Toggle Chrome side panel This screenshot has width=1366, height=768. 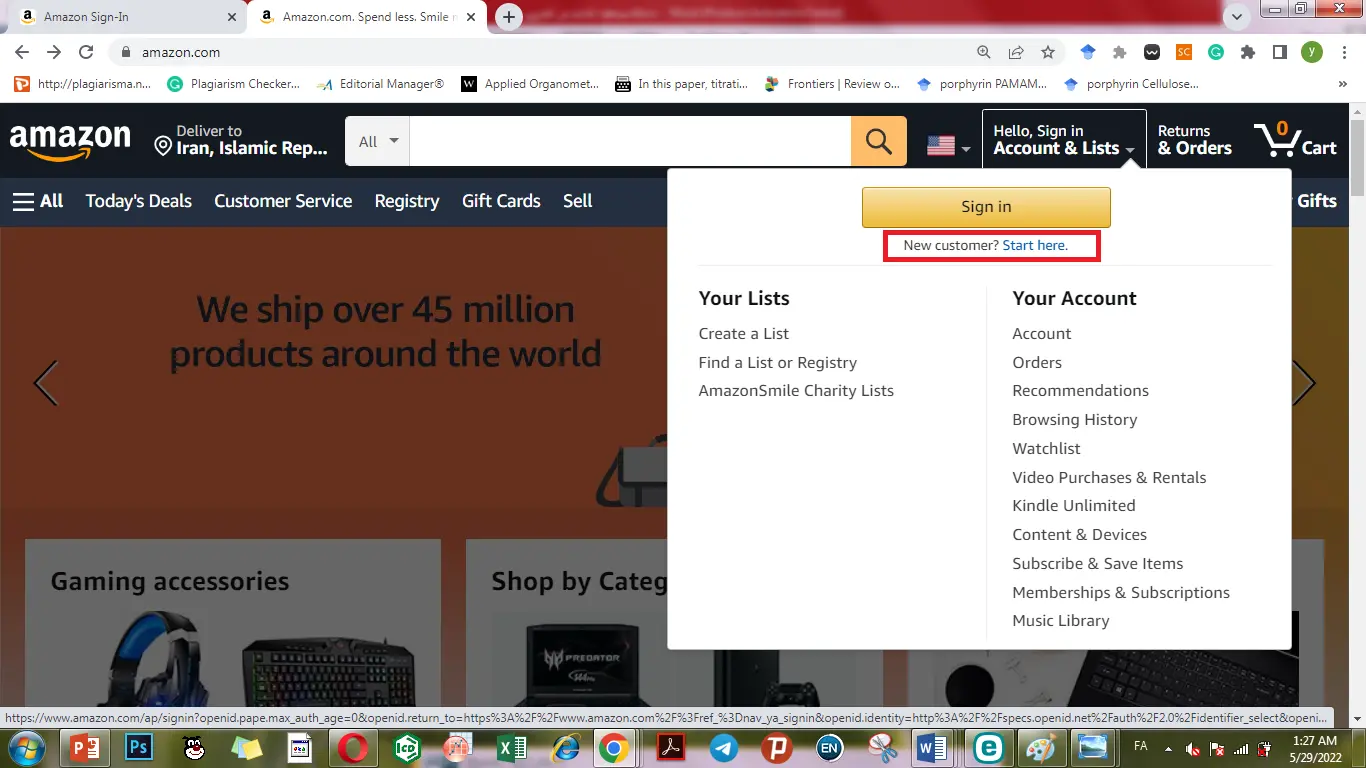click(x=1279, y=52)
